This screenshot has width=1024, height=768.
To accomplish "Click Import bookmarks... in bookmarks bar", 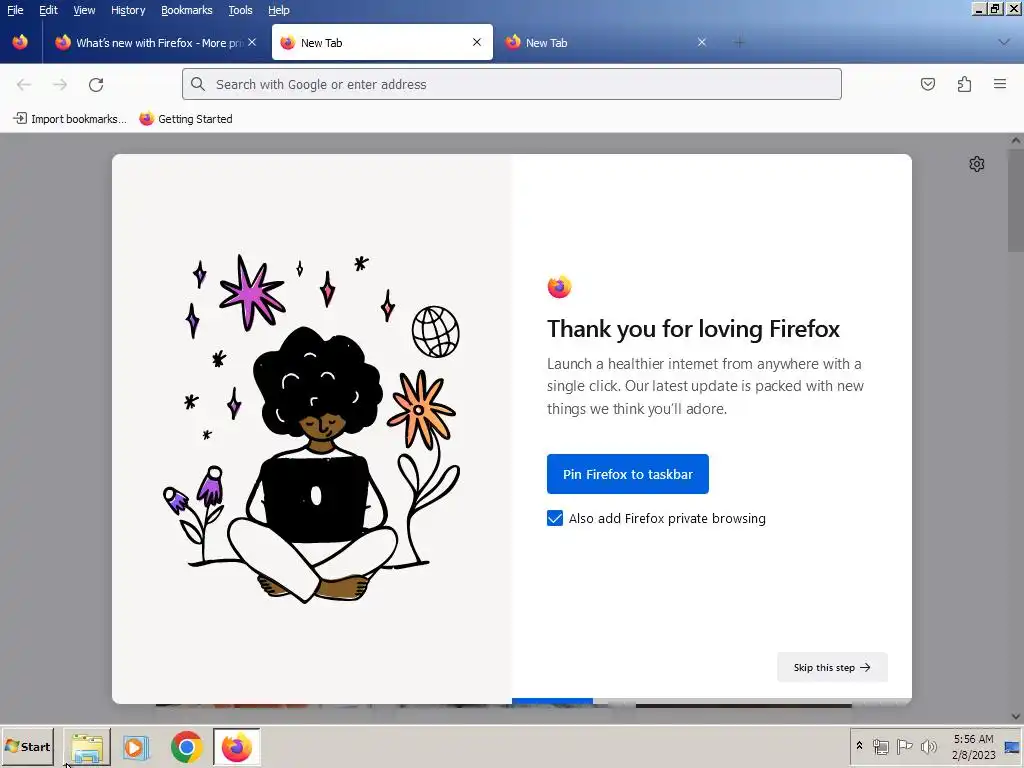I will (70, 119).
